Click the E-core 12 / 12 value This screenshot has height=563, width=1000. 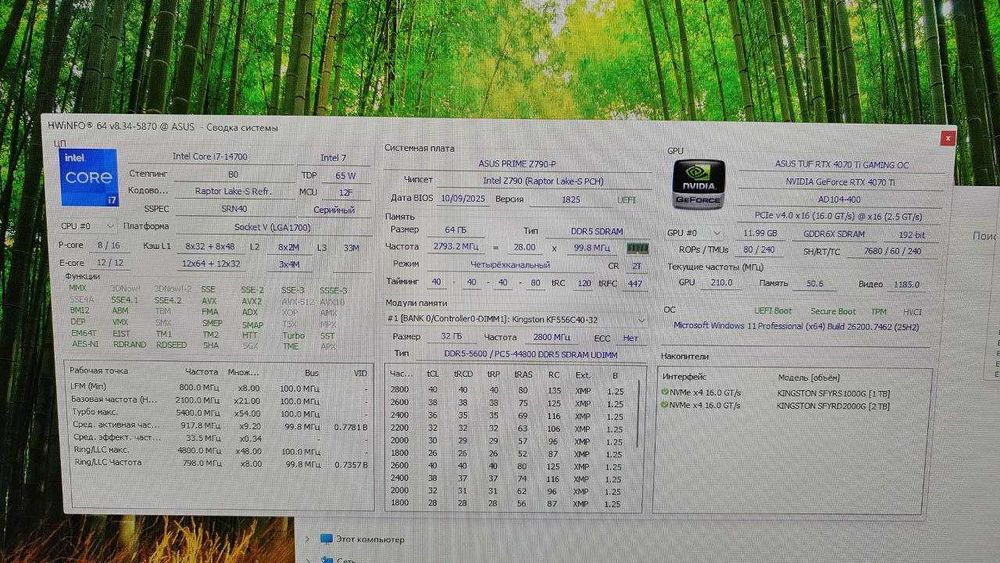tap(109, 263)
